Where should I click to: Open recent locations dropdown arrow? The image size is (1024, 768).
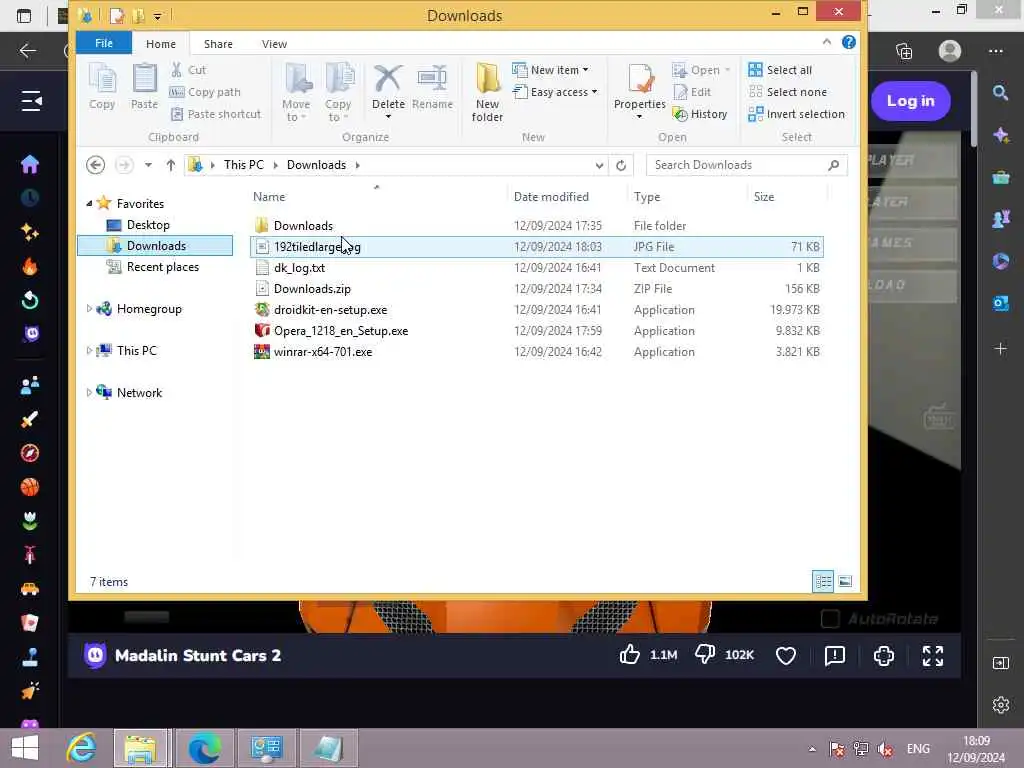click(148, 165)
